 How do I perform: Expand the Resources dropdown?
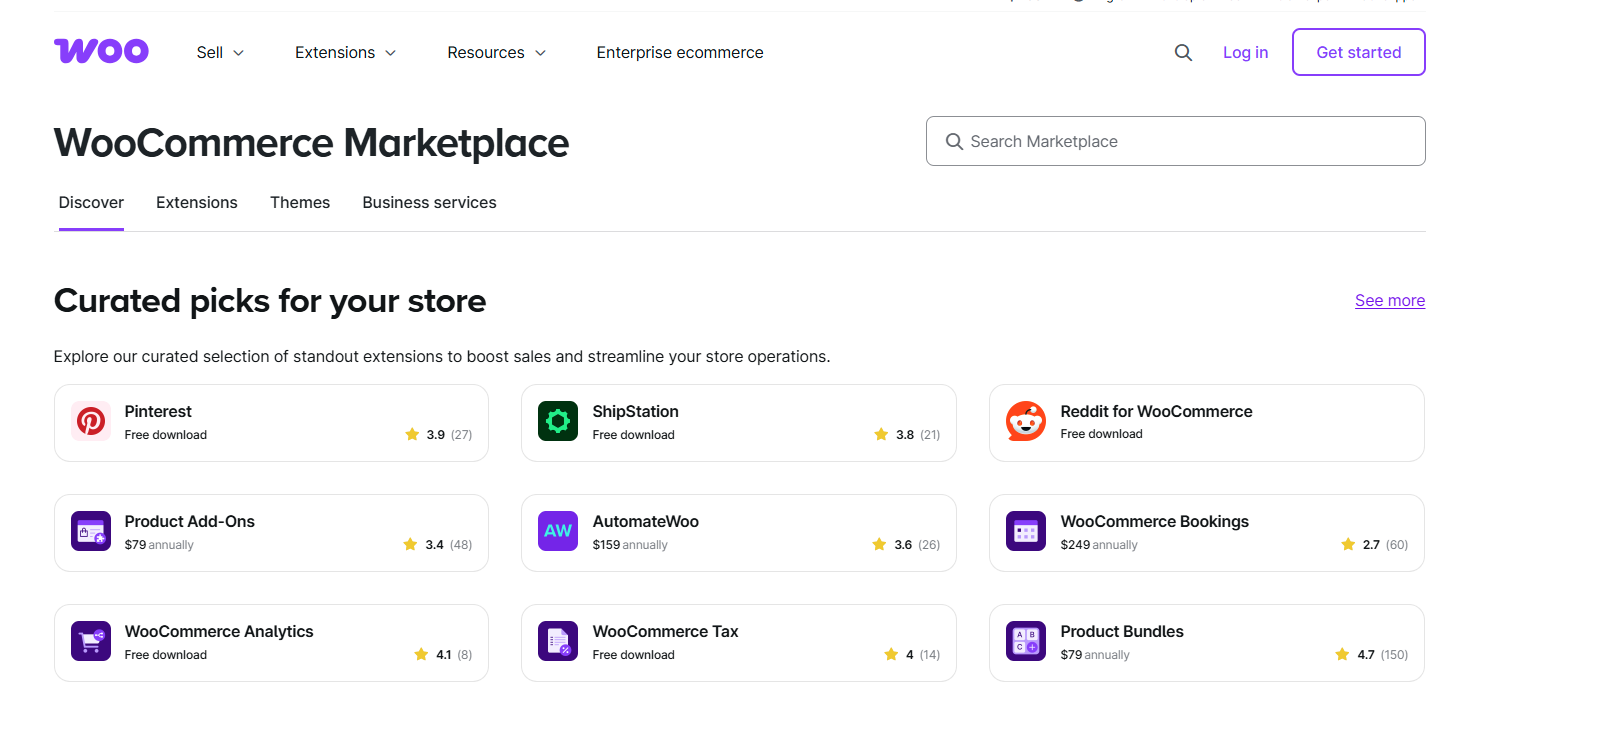(x=496, y=52)
